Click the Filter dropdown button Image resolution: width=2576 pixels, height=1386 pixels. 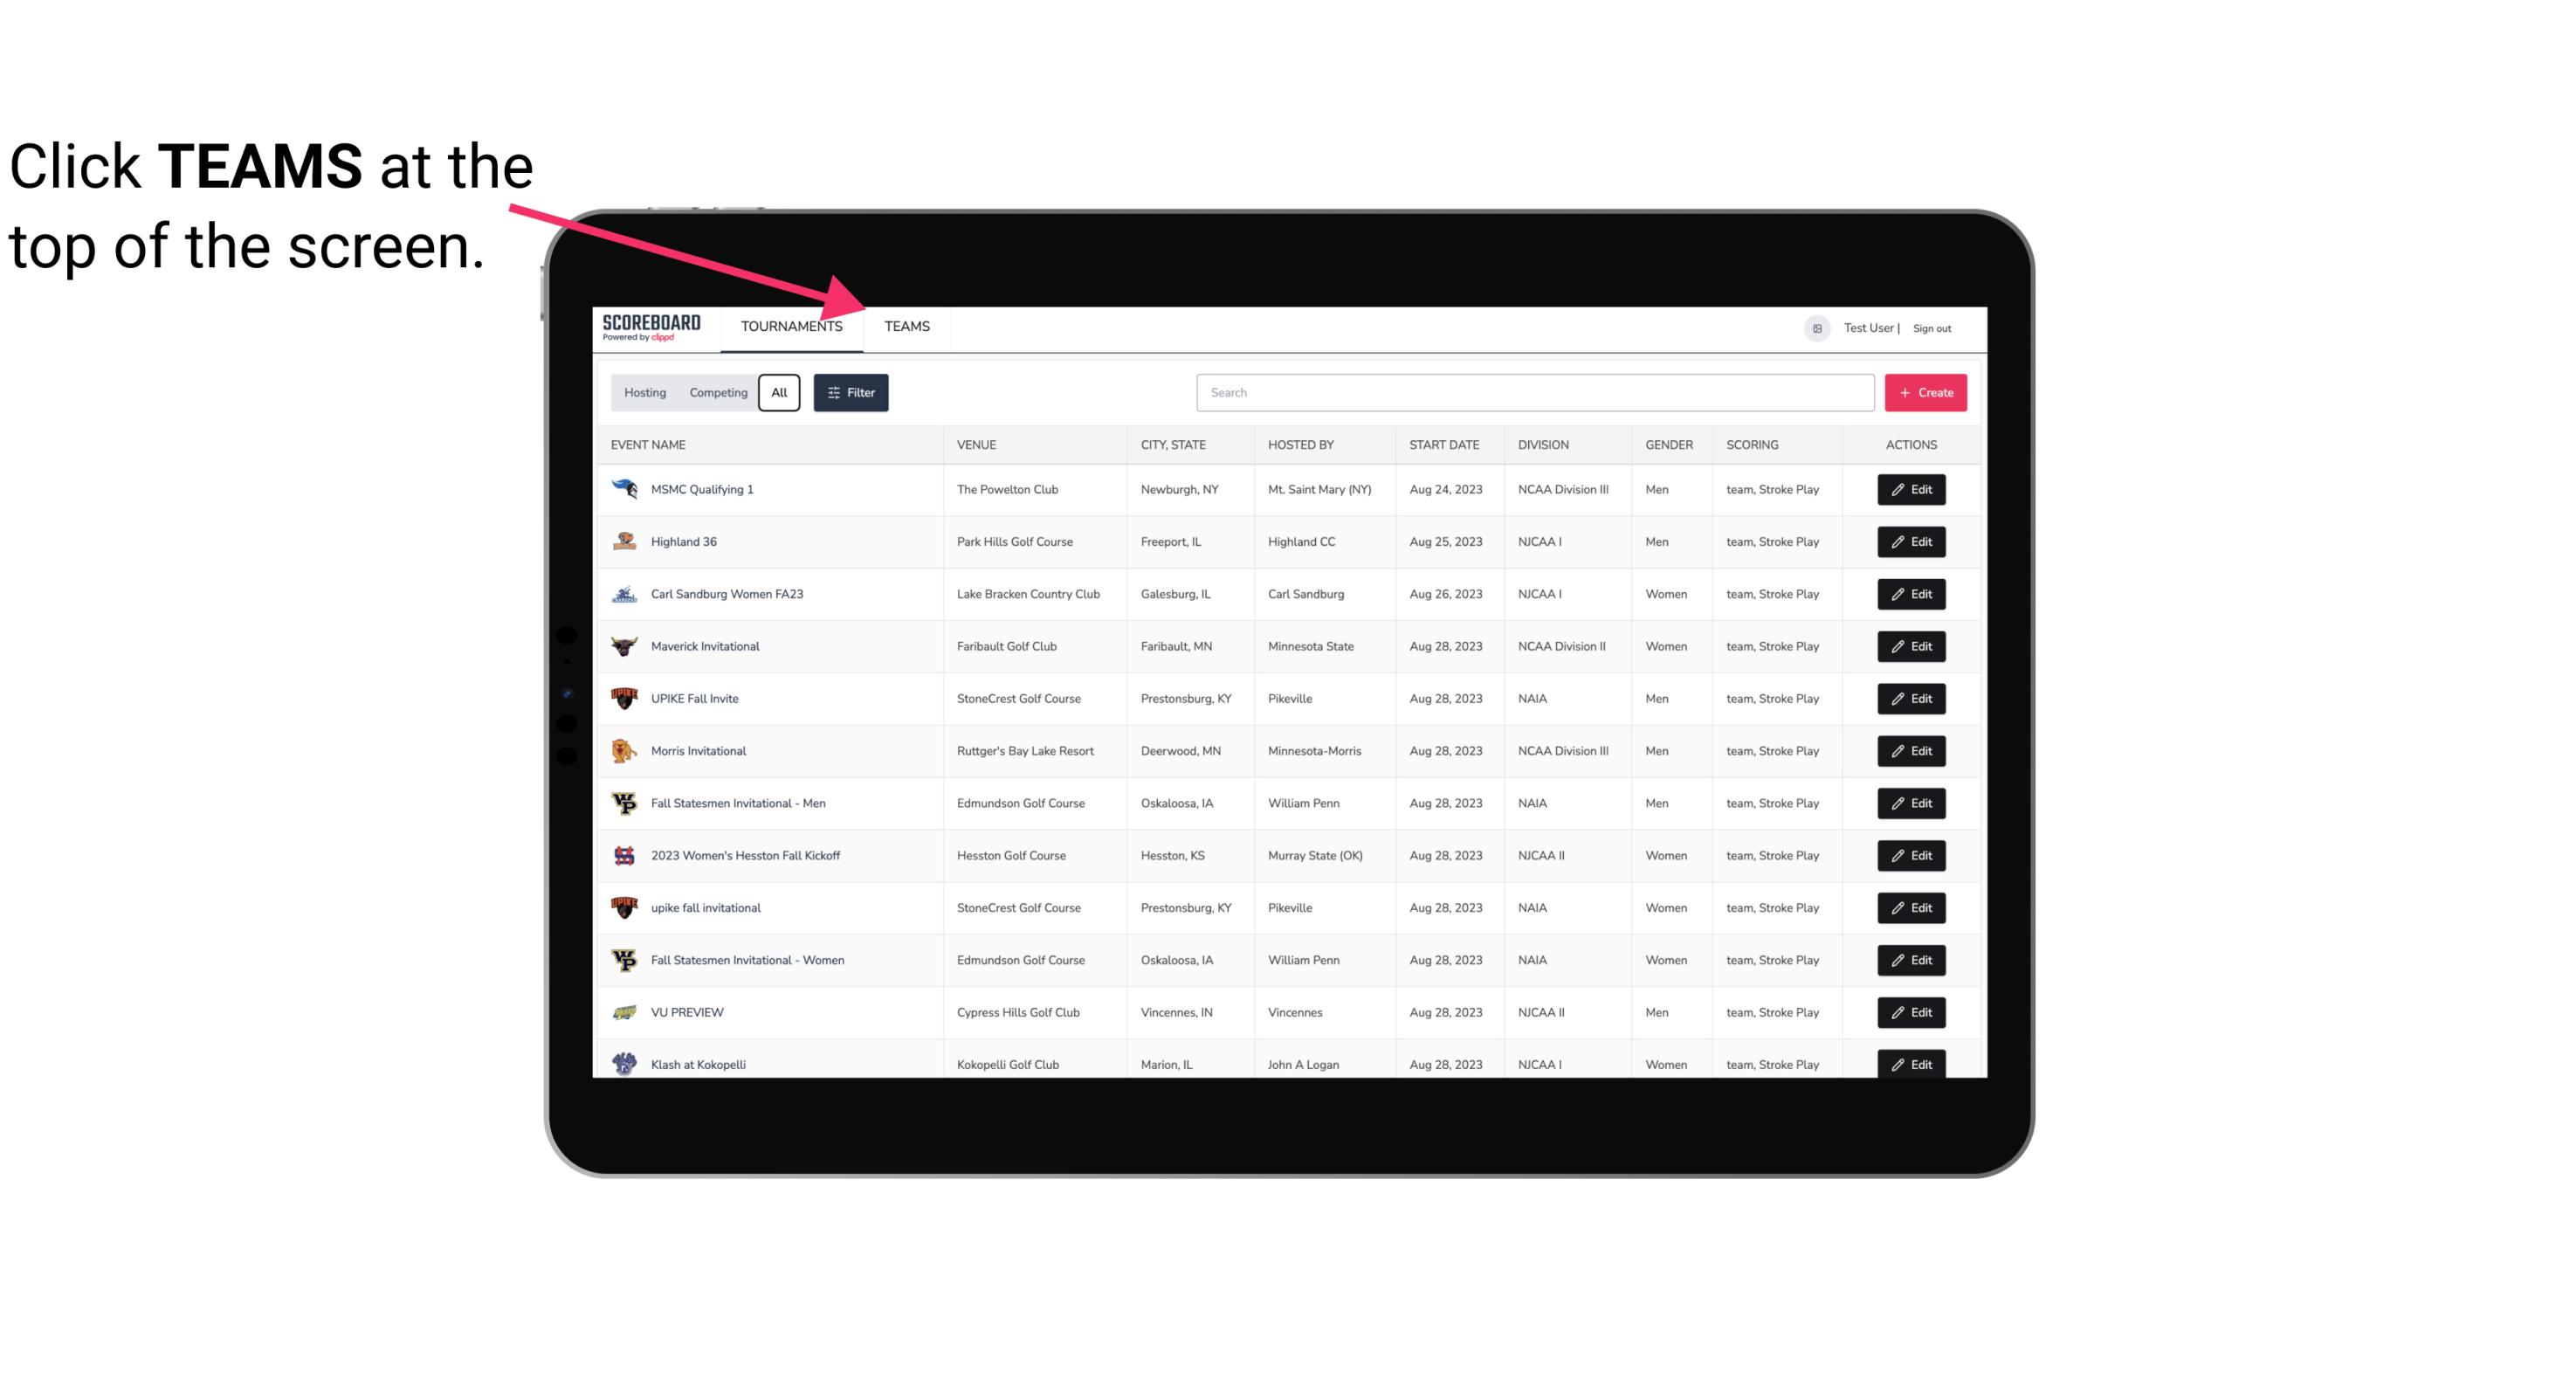851,393
